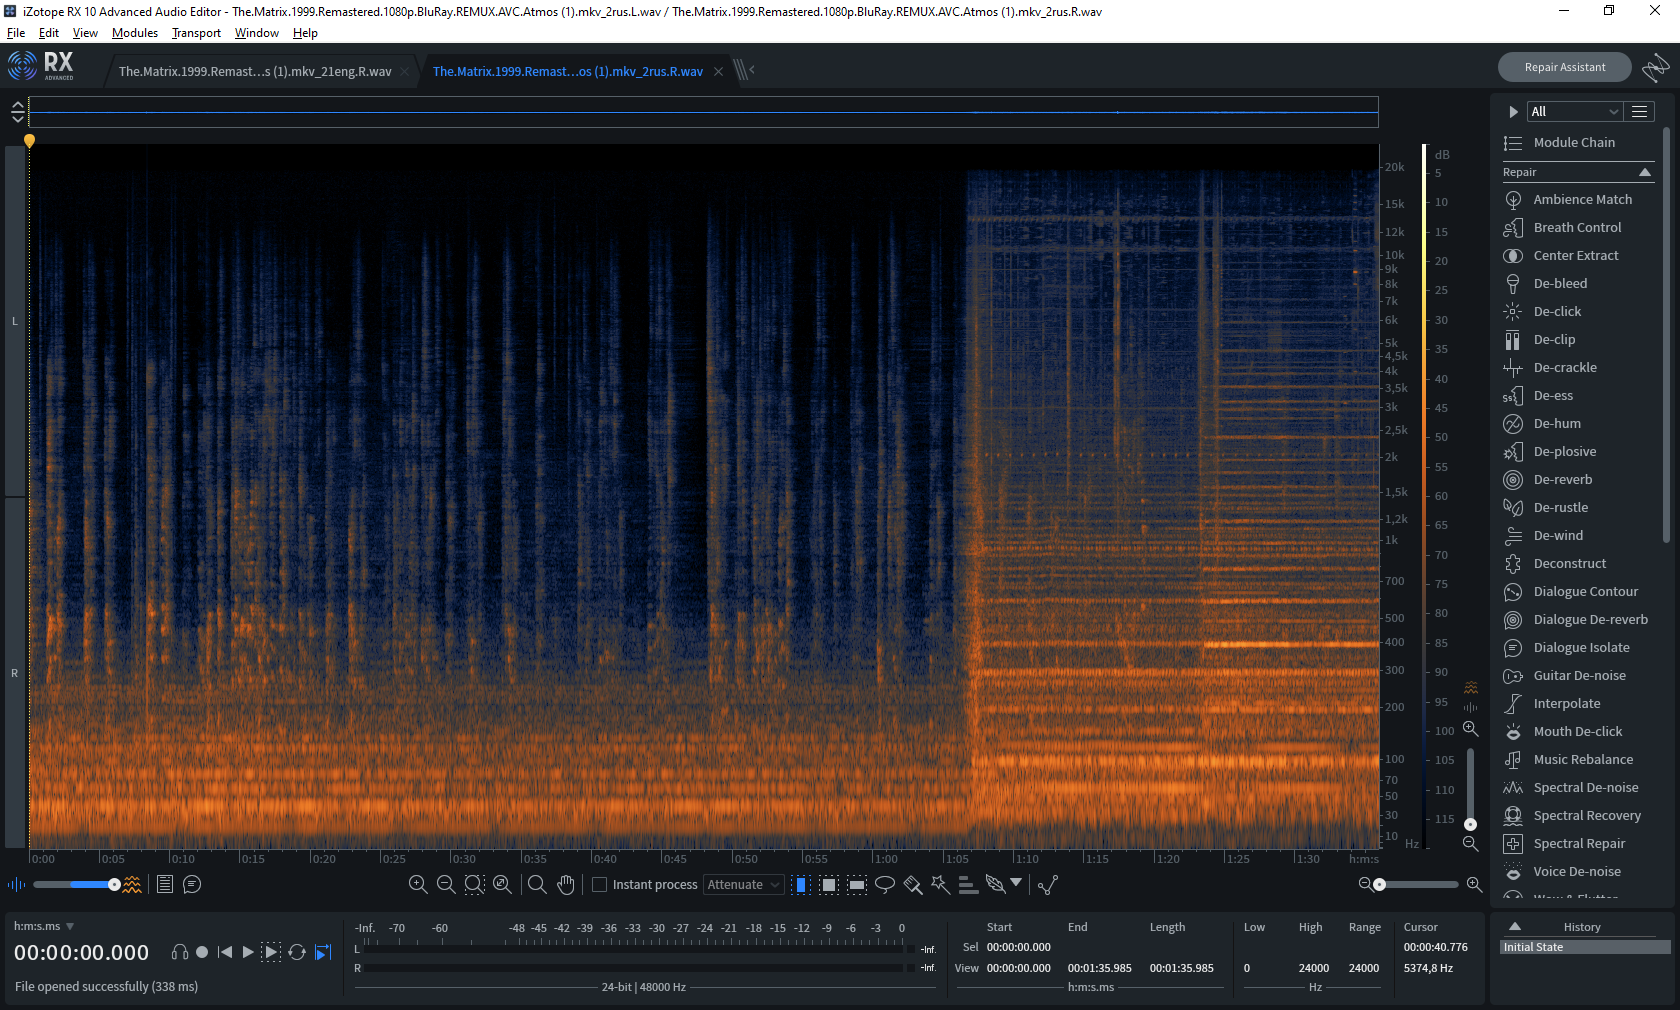The image size is (1680, 1010).
Task: Toggle left channel L selector
Action: [x=15, y=322]
